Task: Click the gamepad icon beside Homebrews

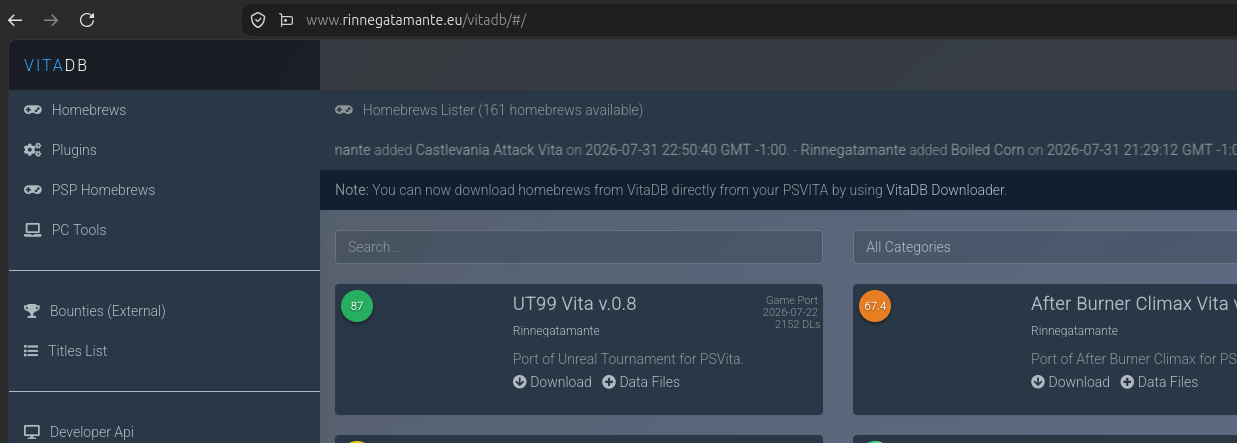Action: pyautogui.click(x=32, y=110)
